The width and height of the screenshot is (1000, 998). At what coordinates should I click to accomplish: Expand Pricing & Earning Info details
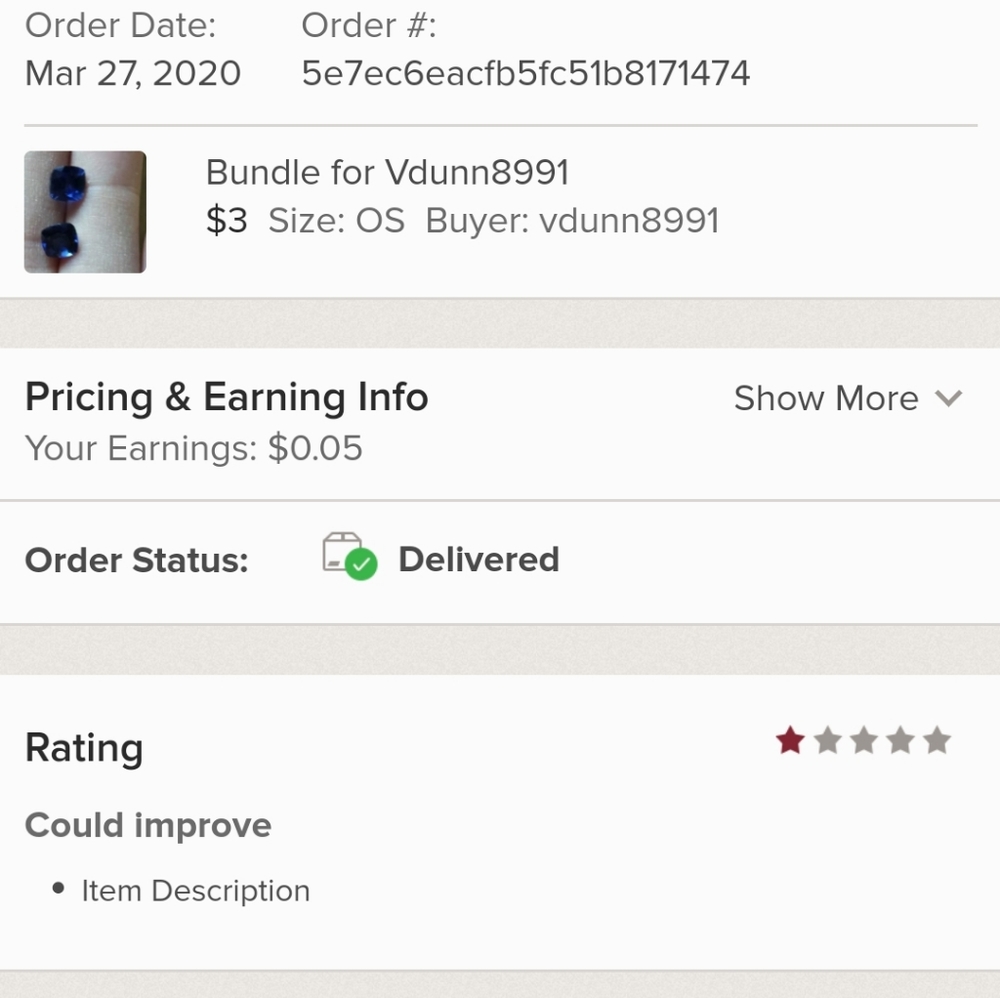(x=826, y=398)
